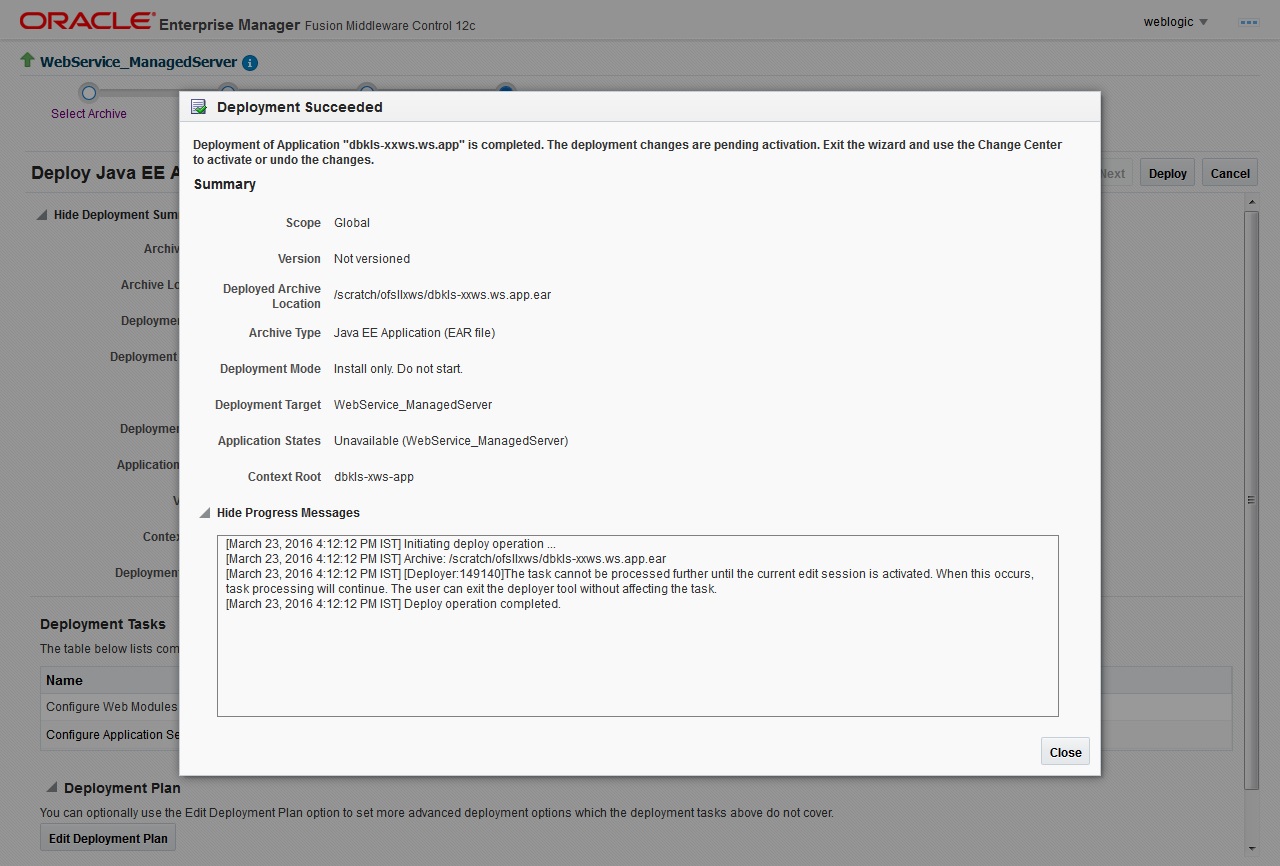Viewport: 1280px width, 866px height.
Task: Click the Deploy button behind the dialog
Action: tap(1167, 173)
